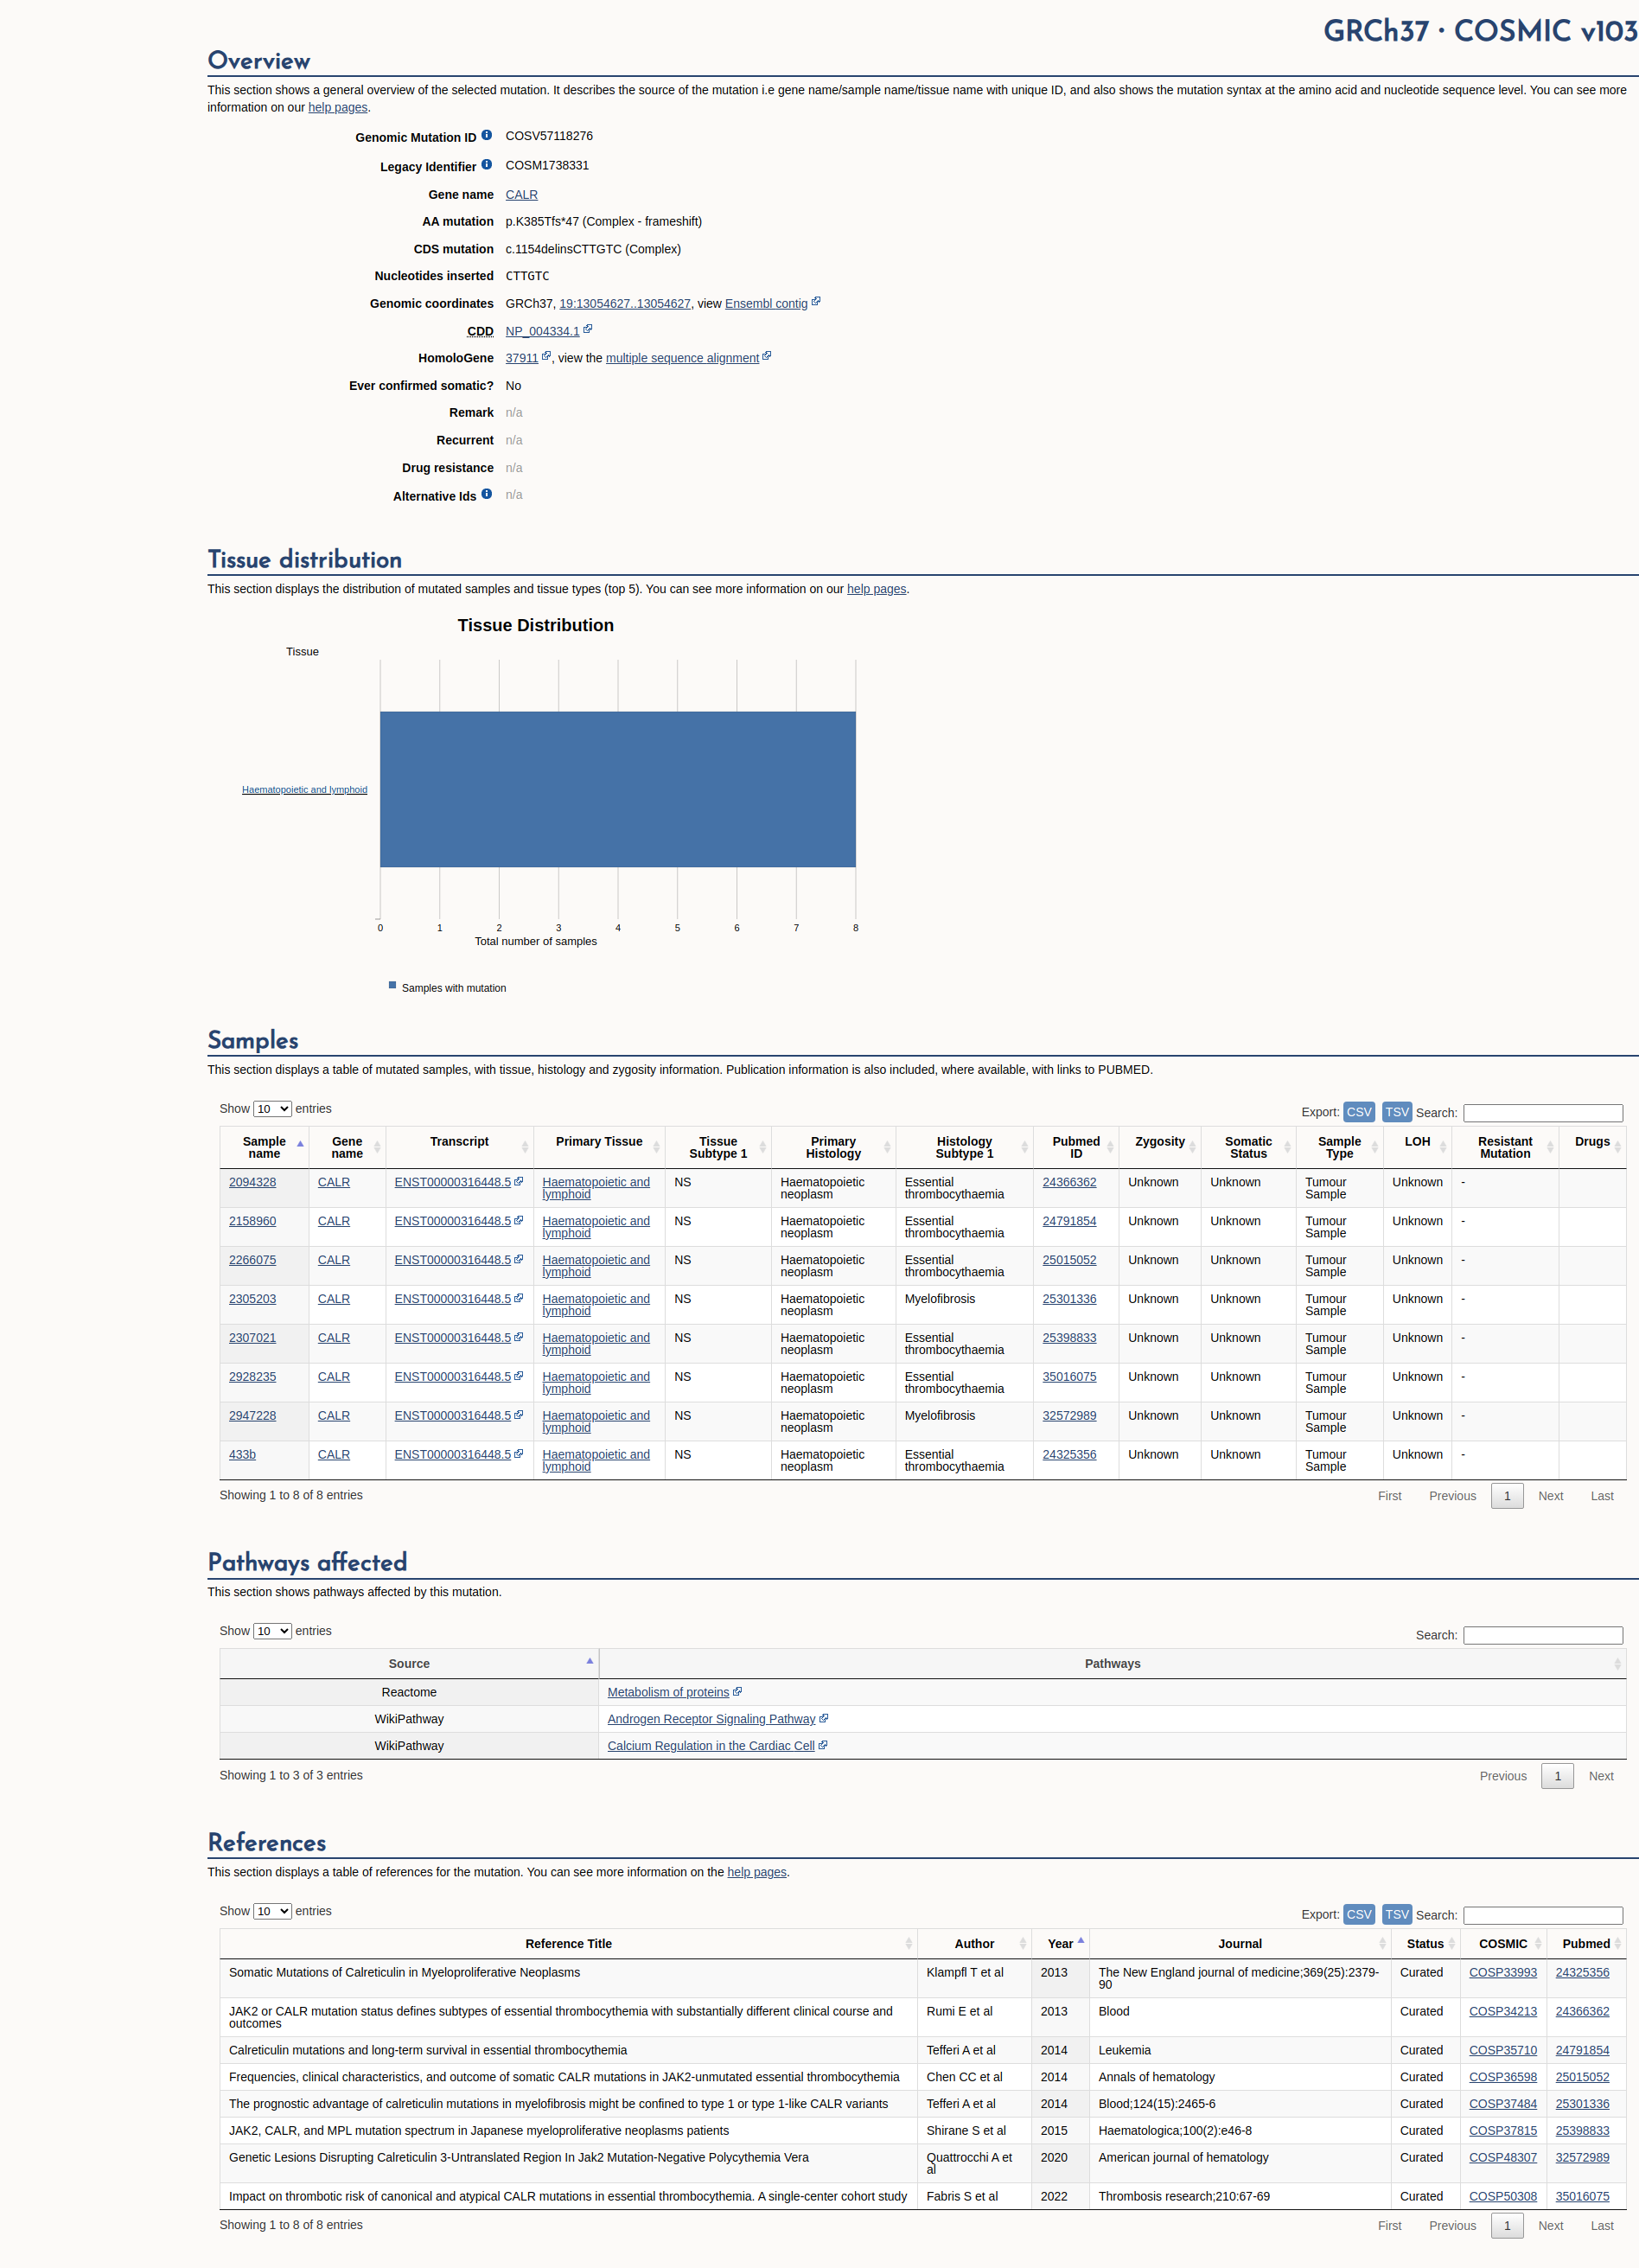
Task: Click external link icon after HomoloGene 37911
Action: coord(547,356)
